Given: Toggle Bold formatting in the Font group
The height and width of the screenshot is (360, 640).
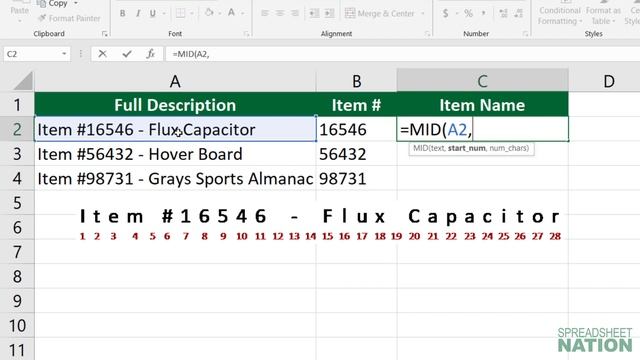Looking at the screenshot, I should coord(122,13).
